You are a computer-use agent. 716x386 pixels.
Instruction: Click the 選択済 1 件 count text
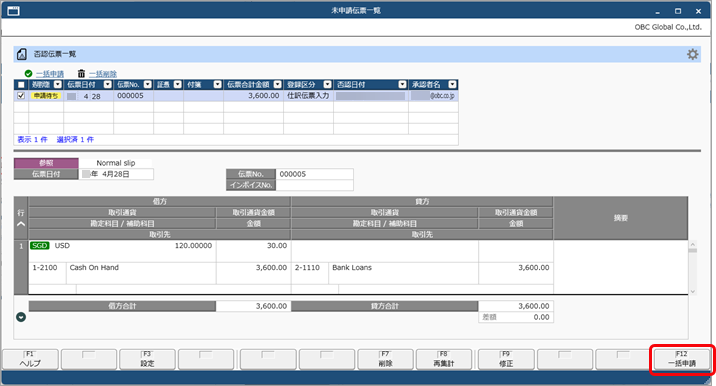(75, 139)
